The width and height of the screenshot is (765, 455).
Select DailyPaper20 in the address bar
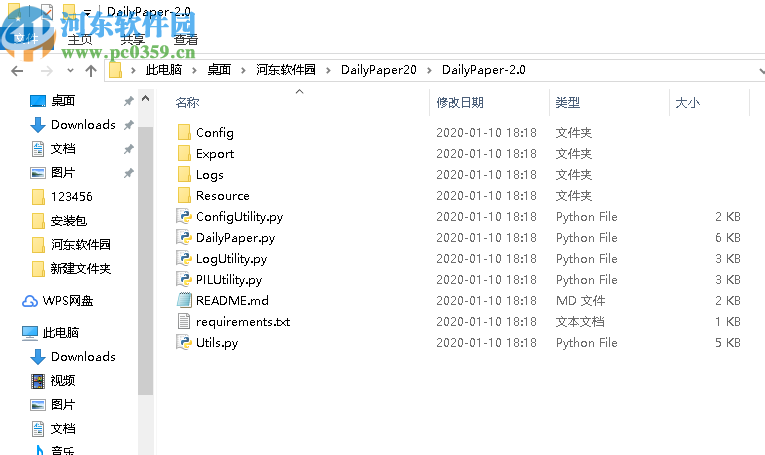pos(379,70)
